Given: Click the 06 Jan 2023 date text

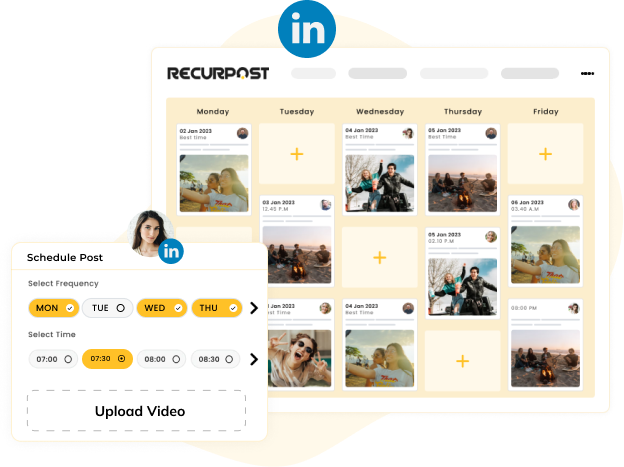Looking at the screenshot, I should pos(527,202).
